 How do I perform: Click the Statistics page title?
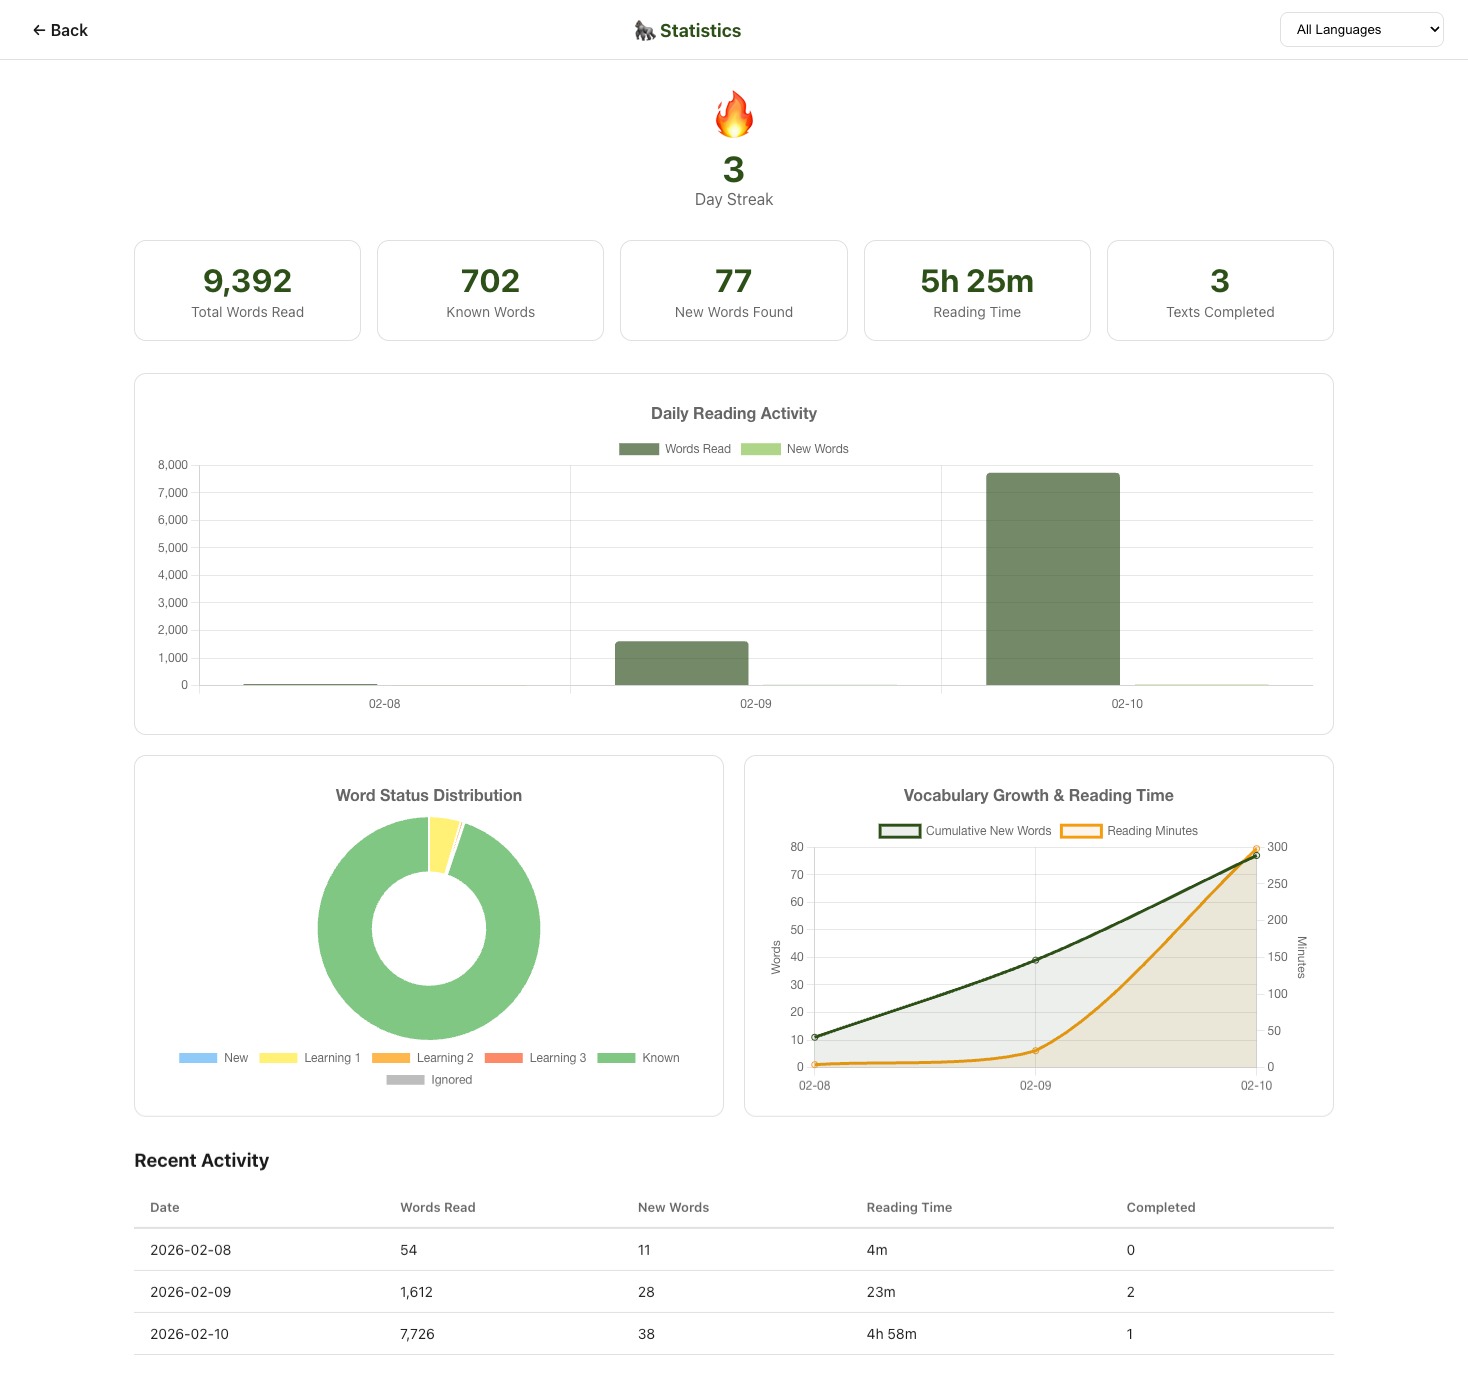coord(700,30)
